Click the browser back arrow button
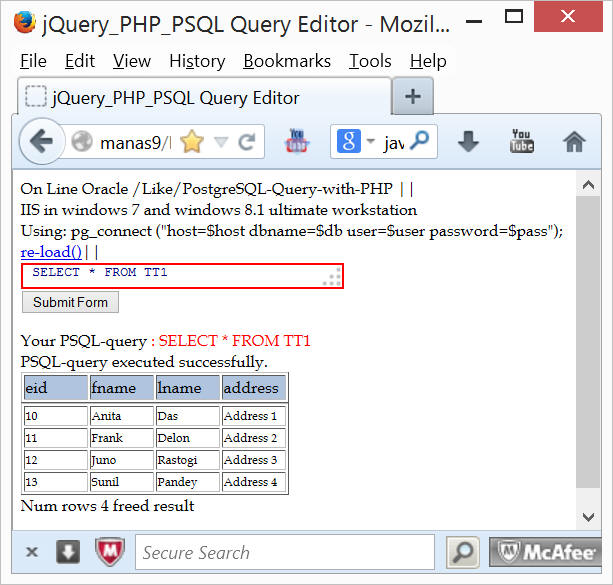This screenshot has height=585, width=613. [41, 142]
